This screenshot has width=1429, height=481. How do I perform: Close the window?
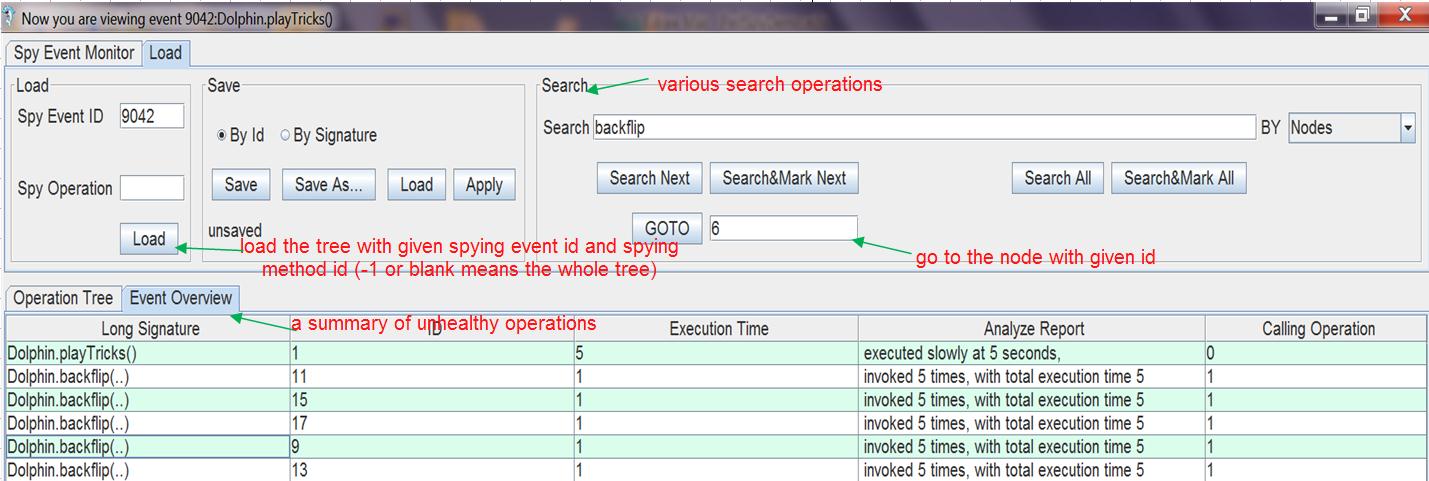(1402, 14)
